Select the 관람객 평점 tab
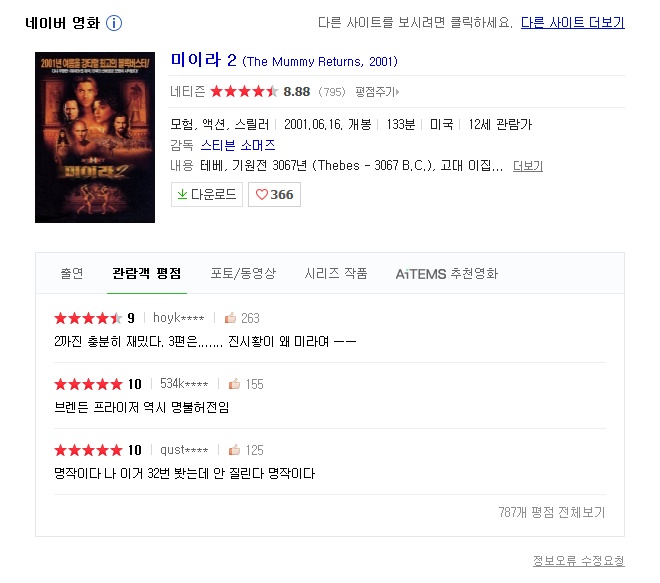Viewport: 660px width, 583px height. (146, 273)
